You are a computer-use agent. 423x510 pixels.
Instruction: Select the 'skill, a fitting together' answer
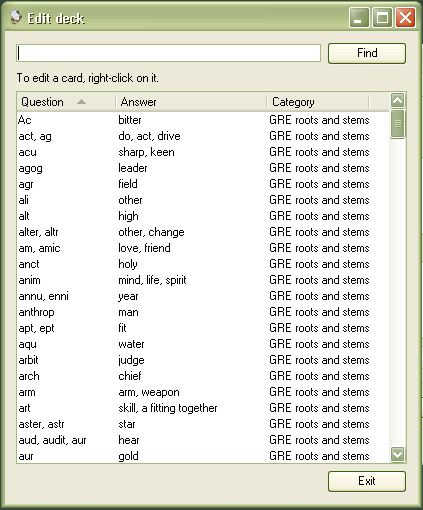click(168, 408)
